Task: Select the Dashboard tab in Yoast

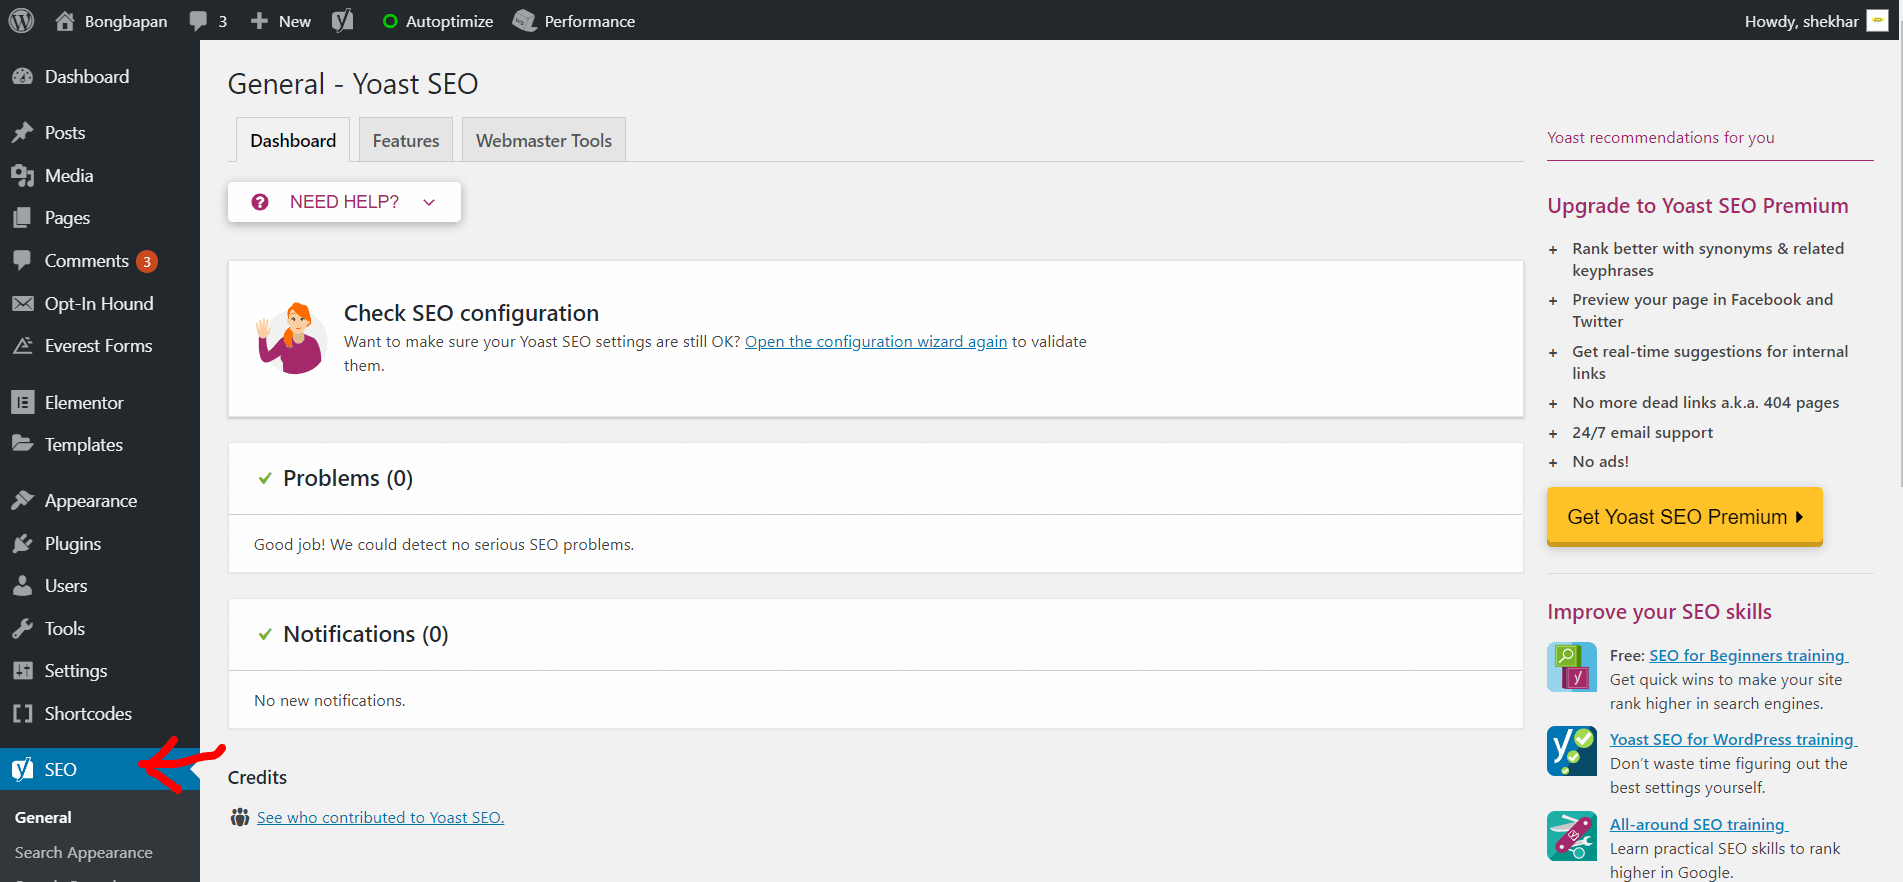Action: pos(293,140)
